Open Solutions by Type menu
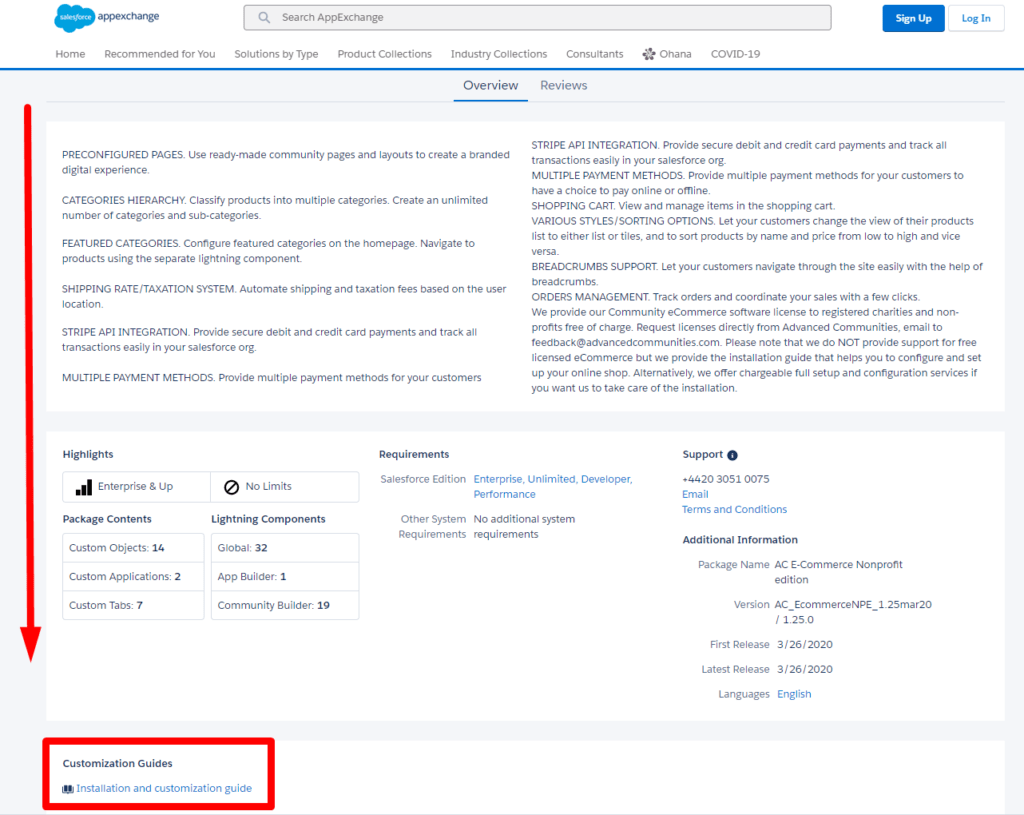 pos(276,54)
